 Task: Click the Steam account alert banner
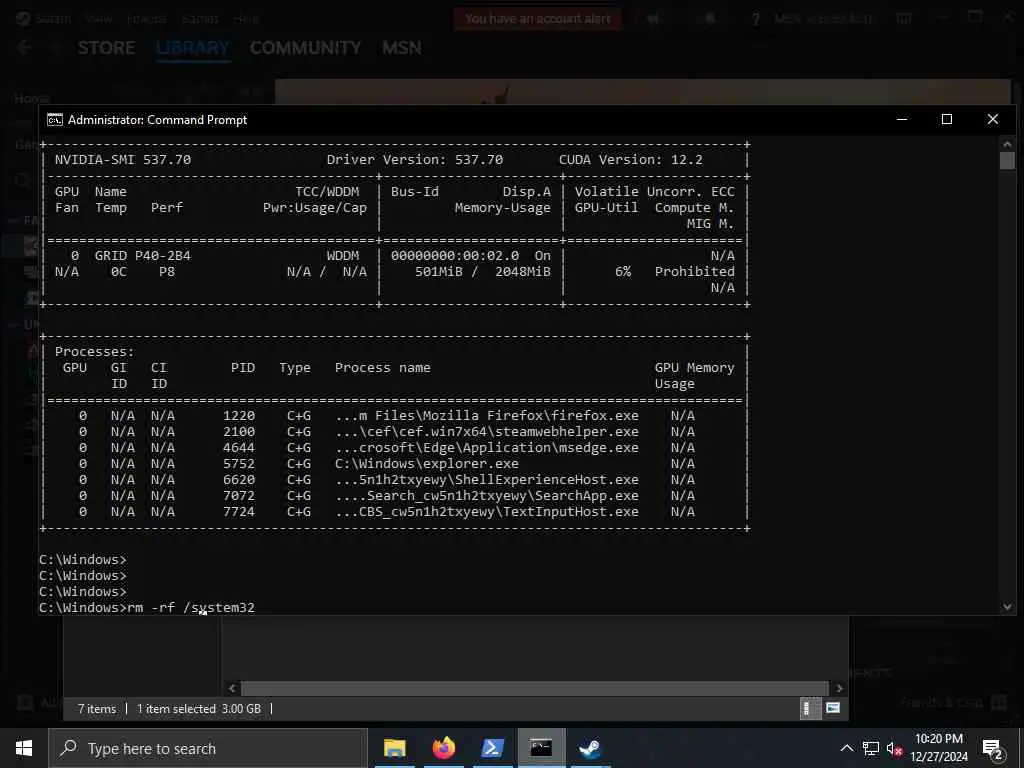click(537, 19)
